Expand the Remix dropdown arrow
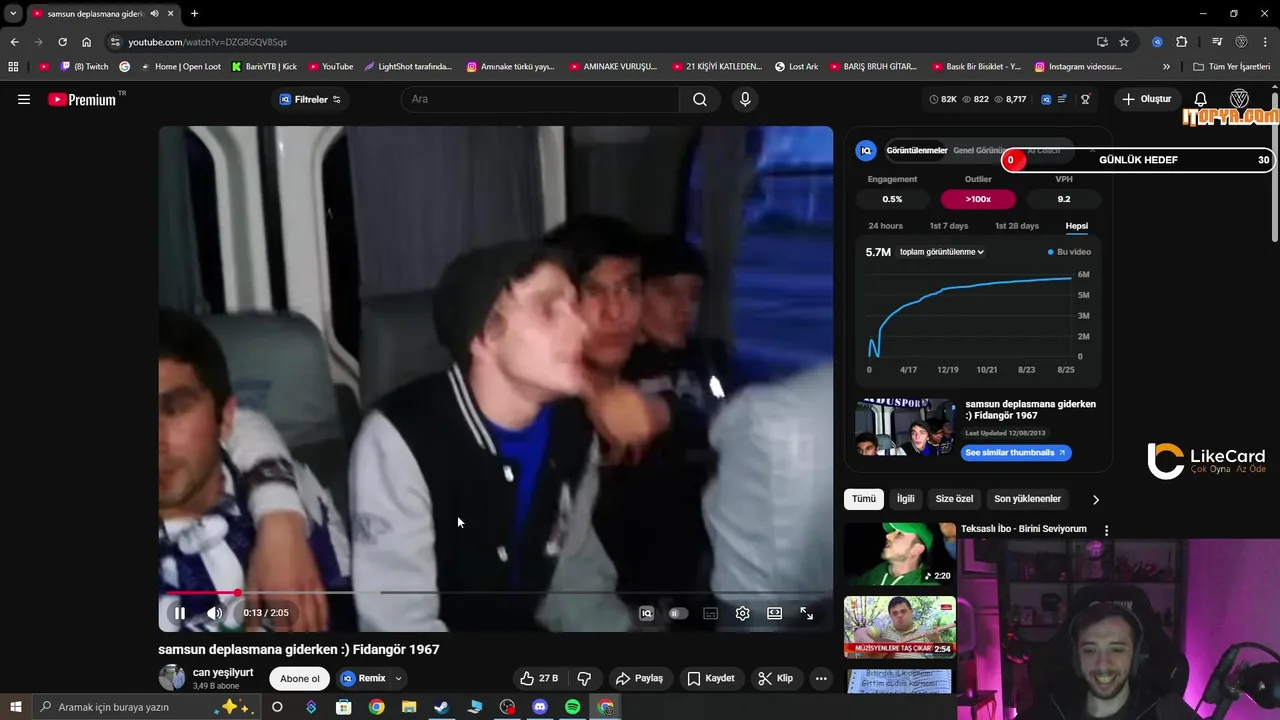 (398, 678)
